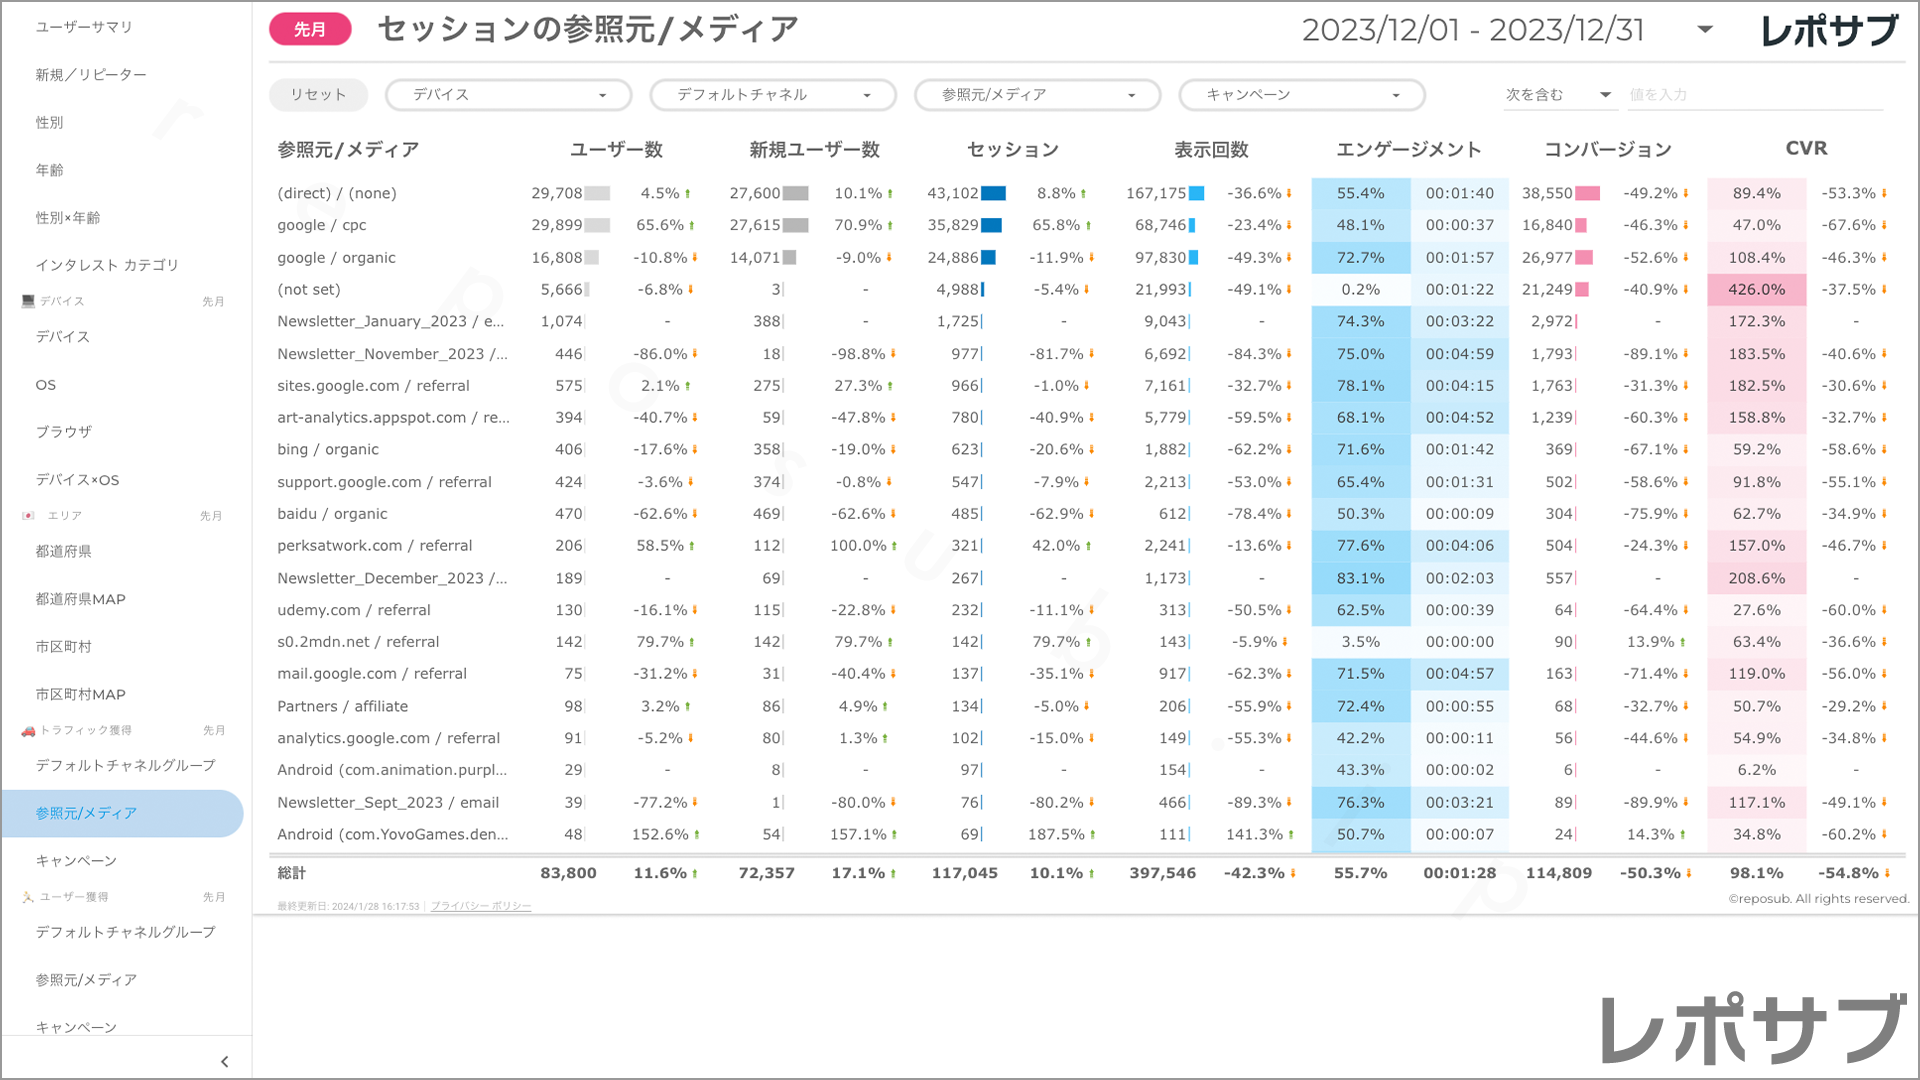1920x1080 pixels.
Task: Click the laptop icon beside デバイス section
Action: (x=28, y=301)
